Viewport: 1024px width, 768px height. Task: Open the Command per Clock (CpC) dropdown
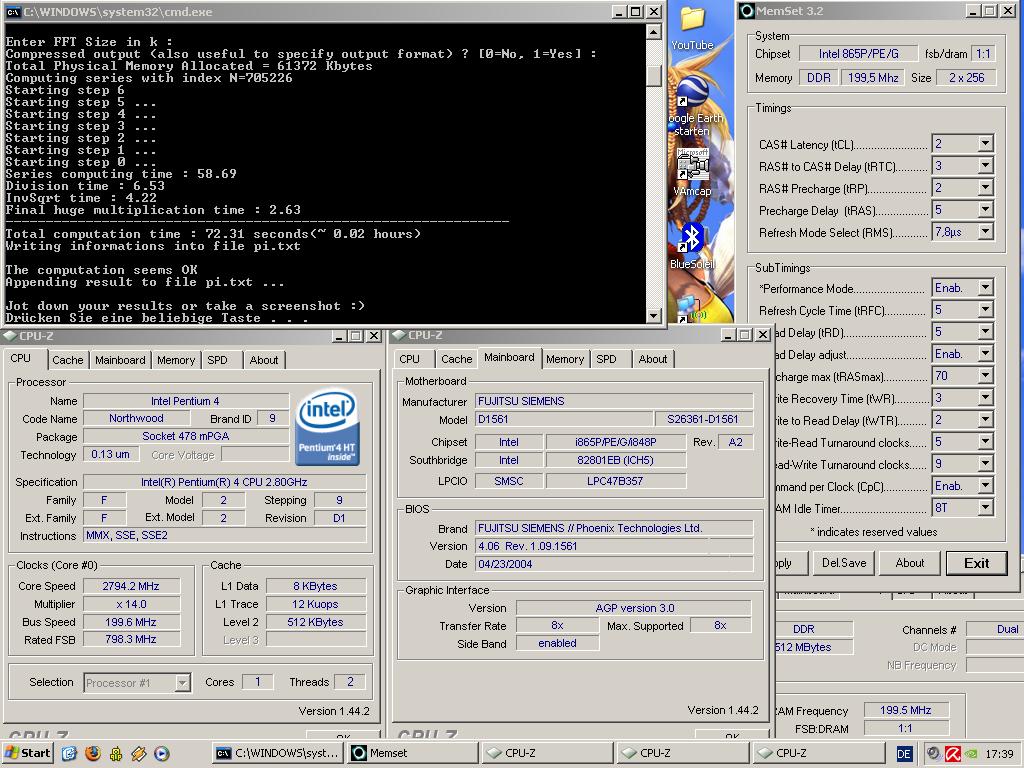(985, 486)
